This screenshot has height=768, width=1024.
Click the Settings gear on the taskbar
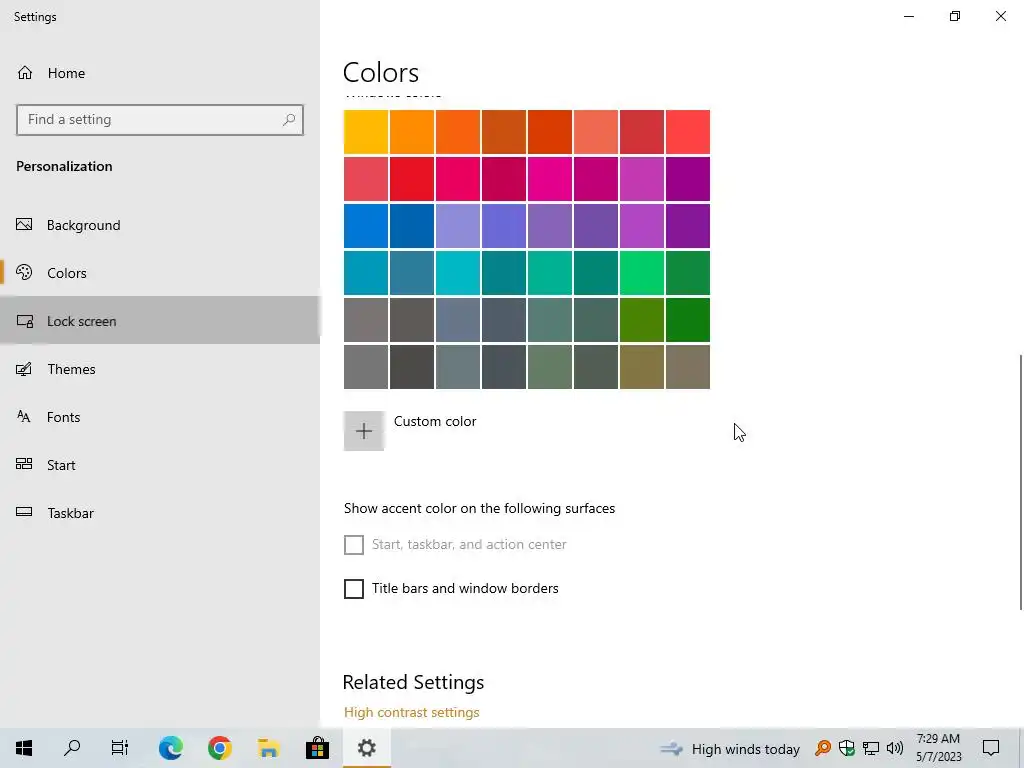point(366,748)
